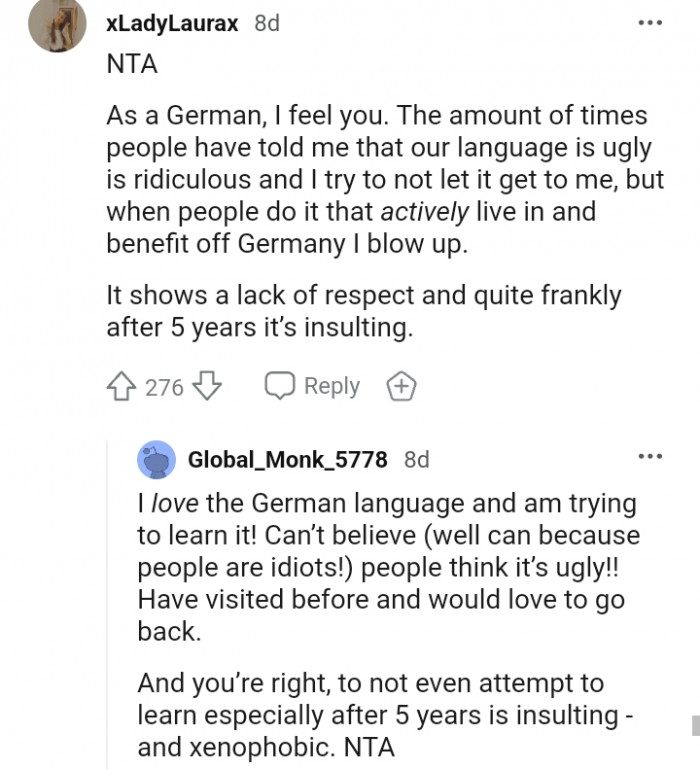Click the 8d timestamp beside Global_Monk_5778
Screen dimensions: 700x769
tap(416, 460)
